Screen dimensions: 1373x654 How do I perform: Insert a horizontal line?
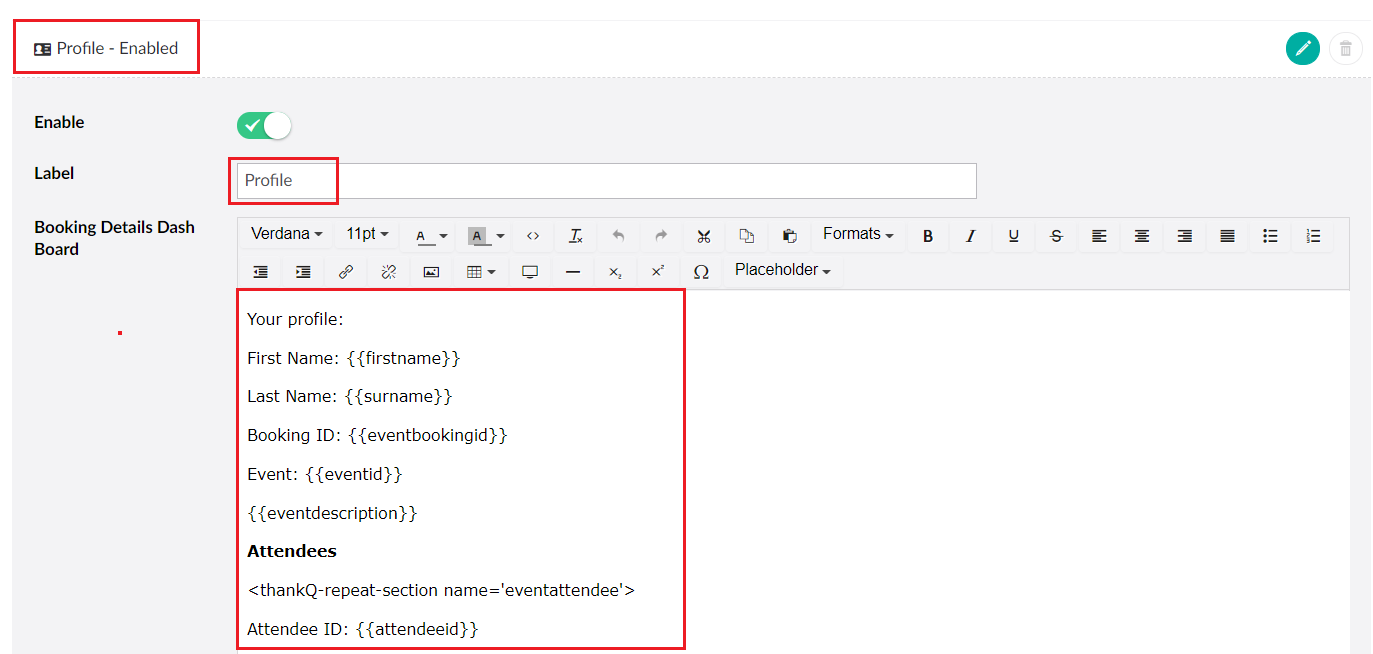coord(573,272)
